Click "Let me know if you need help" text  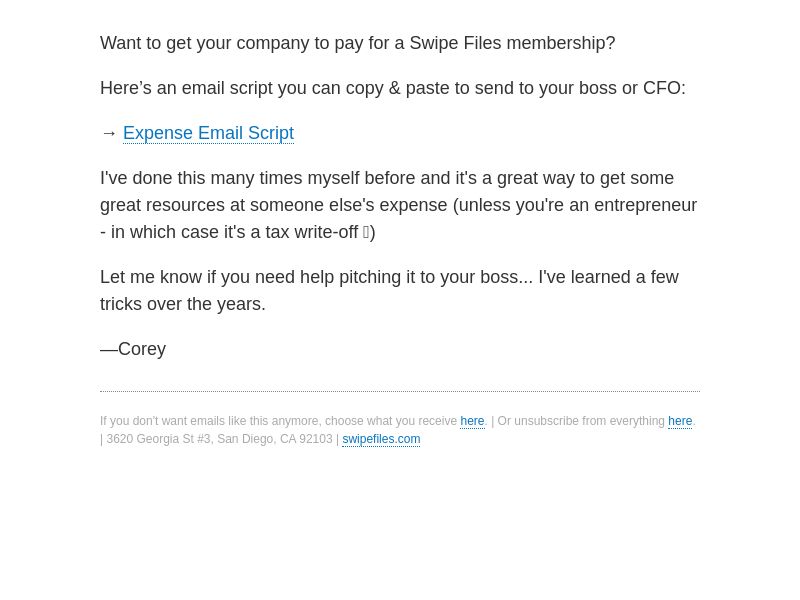pyautogui.click(x=217, y=277)
